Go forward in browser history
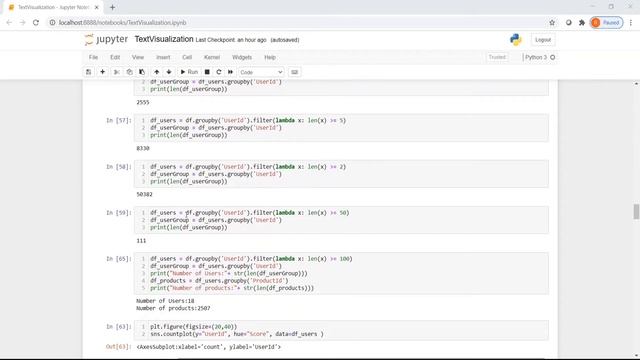The height and width of the screenshot is (360, 640). click(x=22, y=22)
